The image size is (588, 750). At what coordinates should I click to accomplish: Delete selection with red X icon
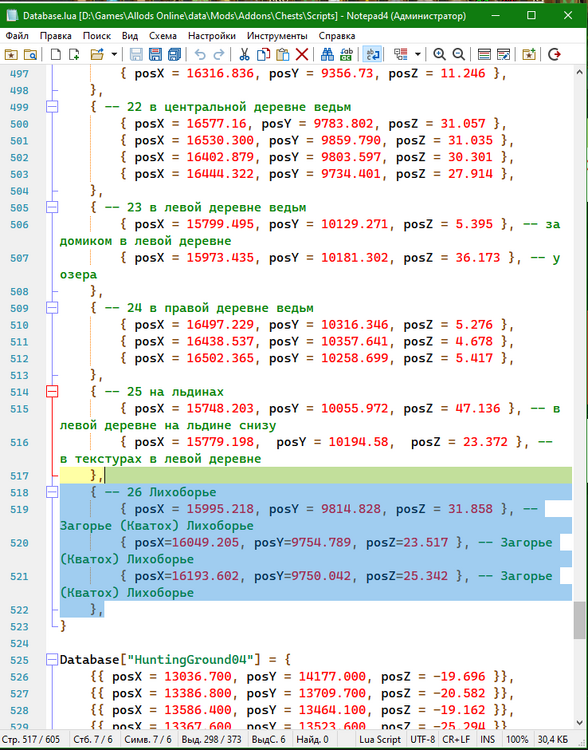(x=301, y=55)
